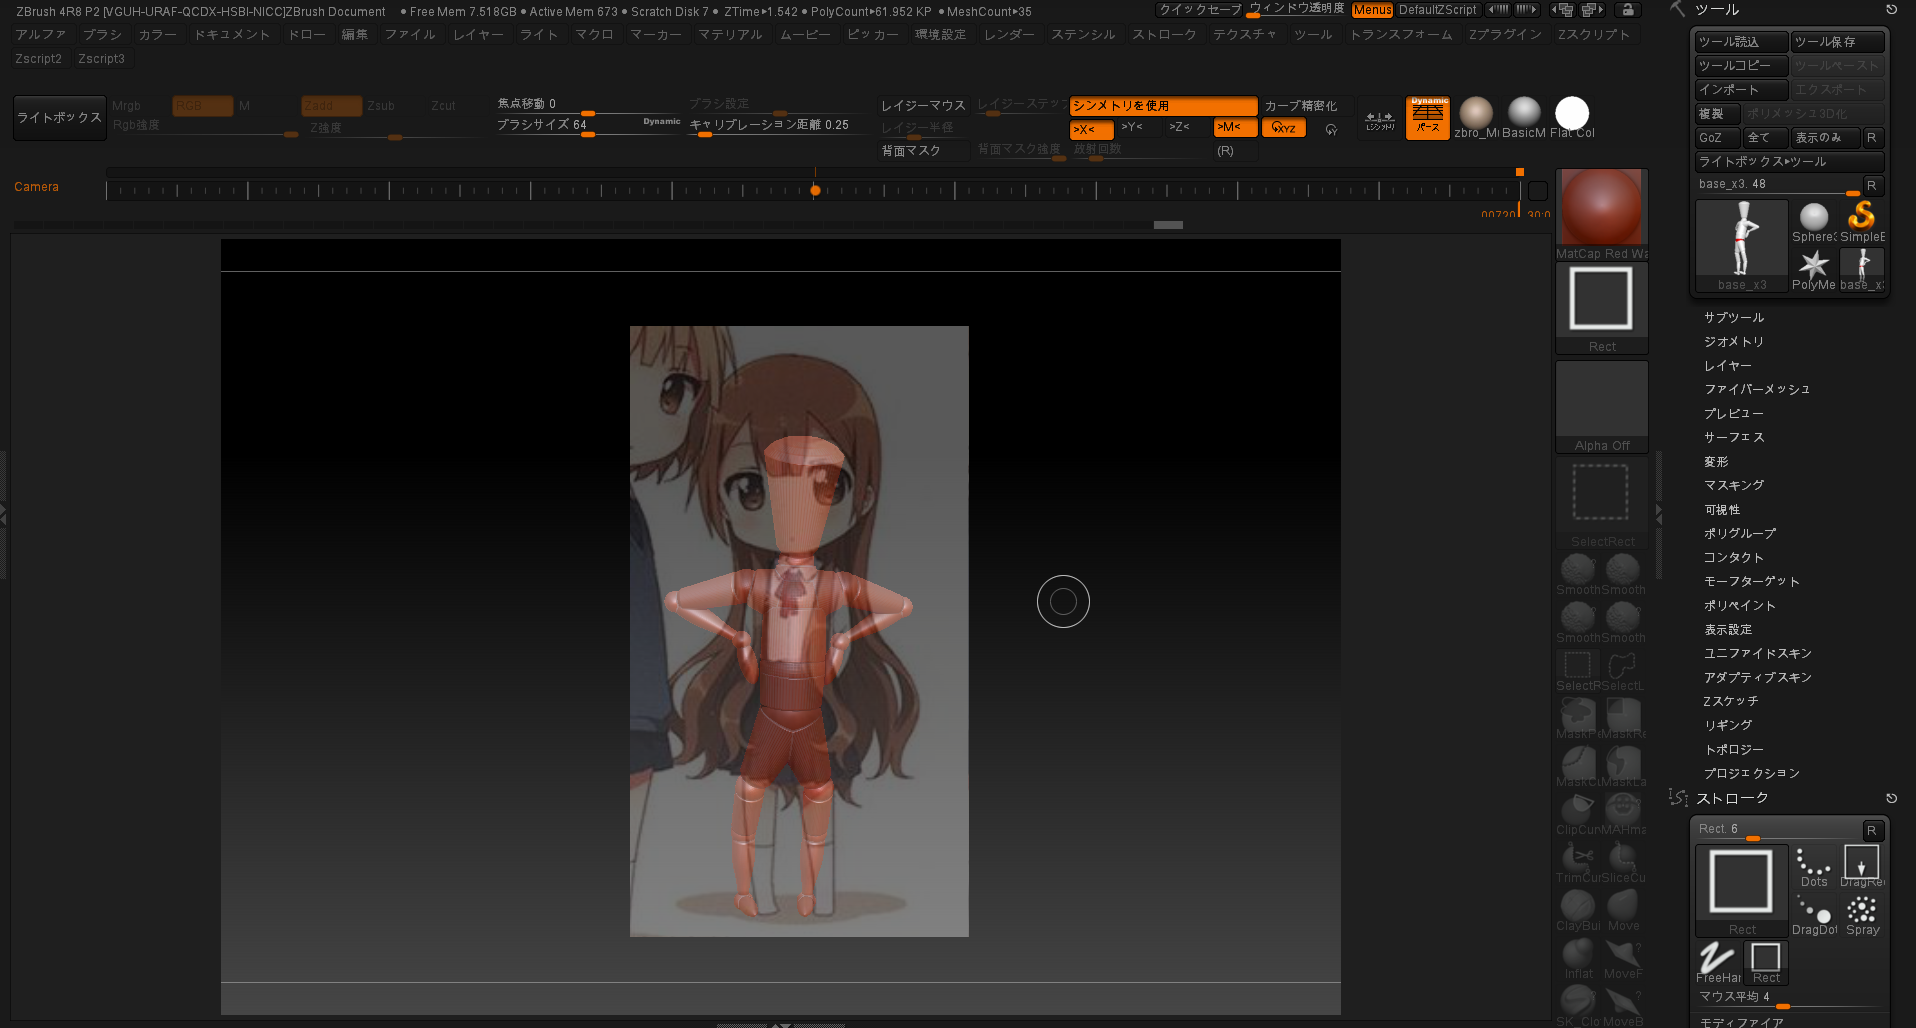Choose the Dots stroke icon
1916x1028 pixels.
(1814, 866)
